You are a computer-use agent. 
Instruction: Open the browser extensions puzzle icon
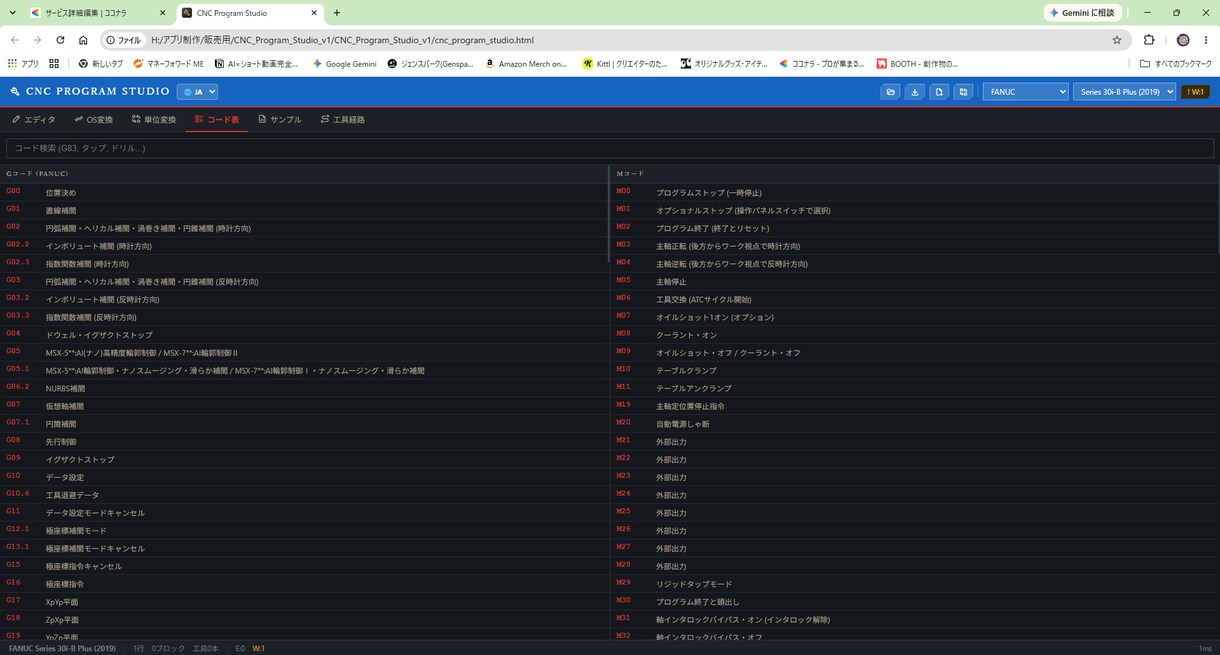pyautogui.click(x=1149, y=40)
